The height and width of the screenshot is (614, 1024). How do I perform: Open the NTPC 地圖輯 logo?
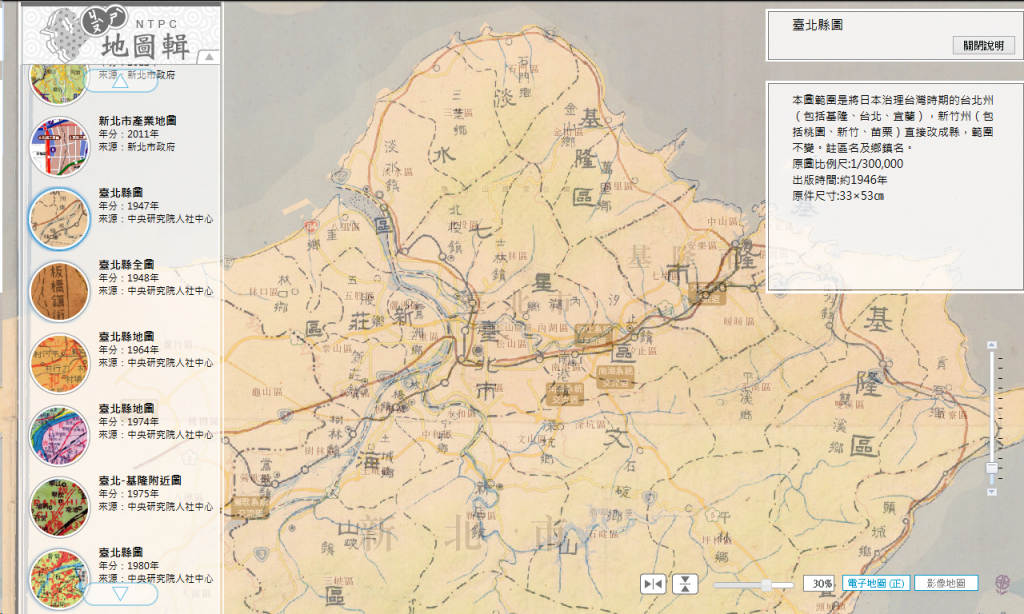pyautogui.click(x=118, y=35)
